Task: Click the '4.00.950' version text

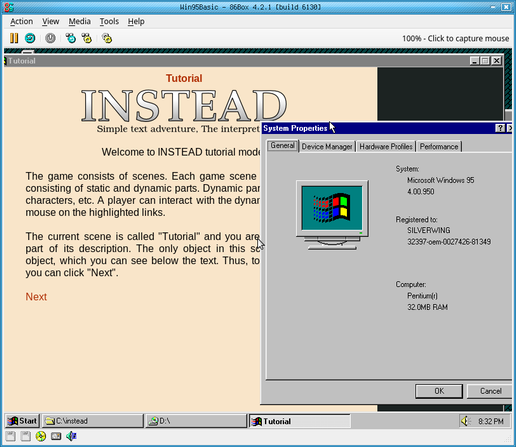Action: (x=420, y=192)
